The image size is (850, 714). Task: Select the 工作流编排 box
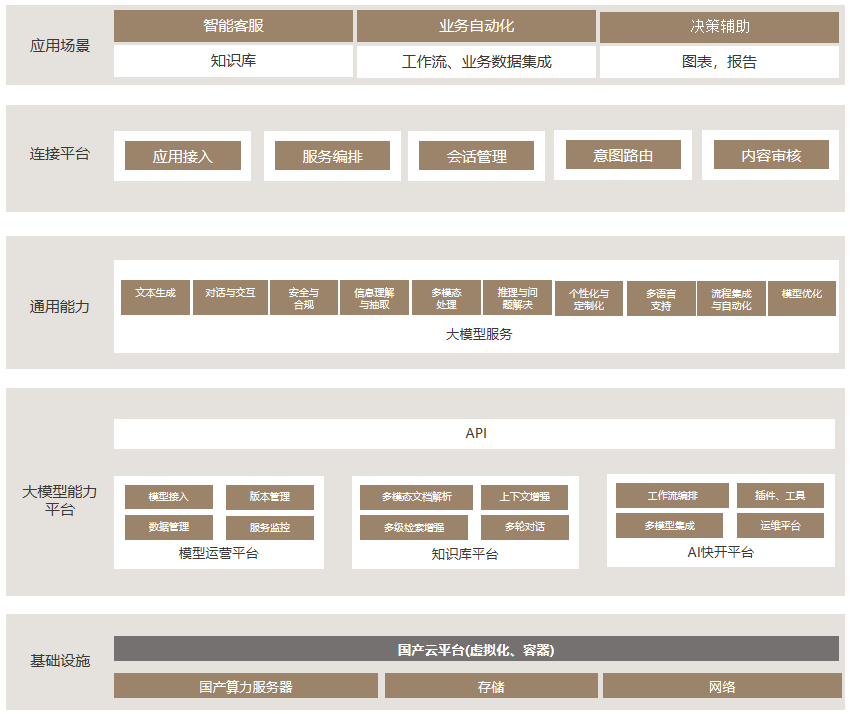click(x=672, y=496)
